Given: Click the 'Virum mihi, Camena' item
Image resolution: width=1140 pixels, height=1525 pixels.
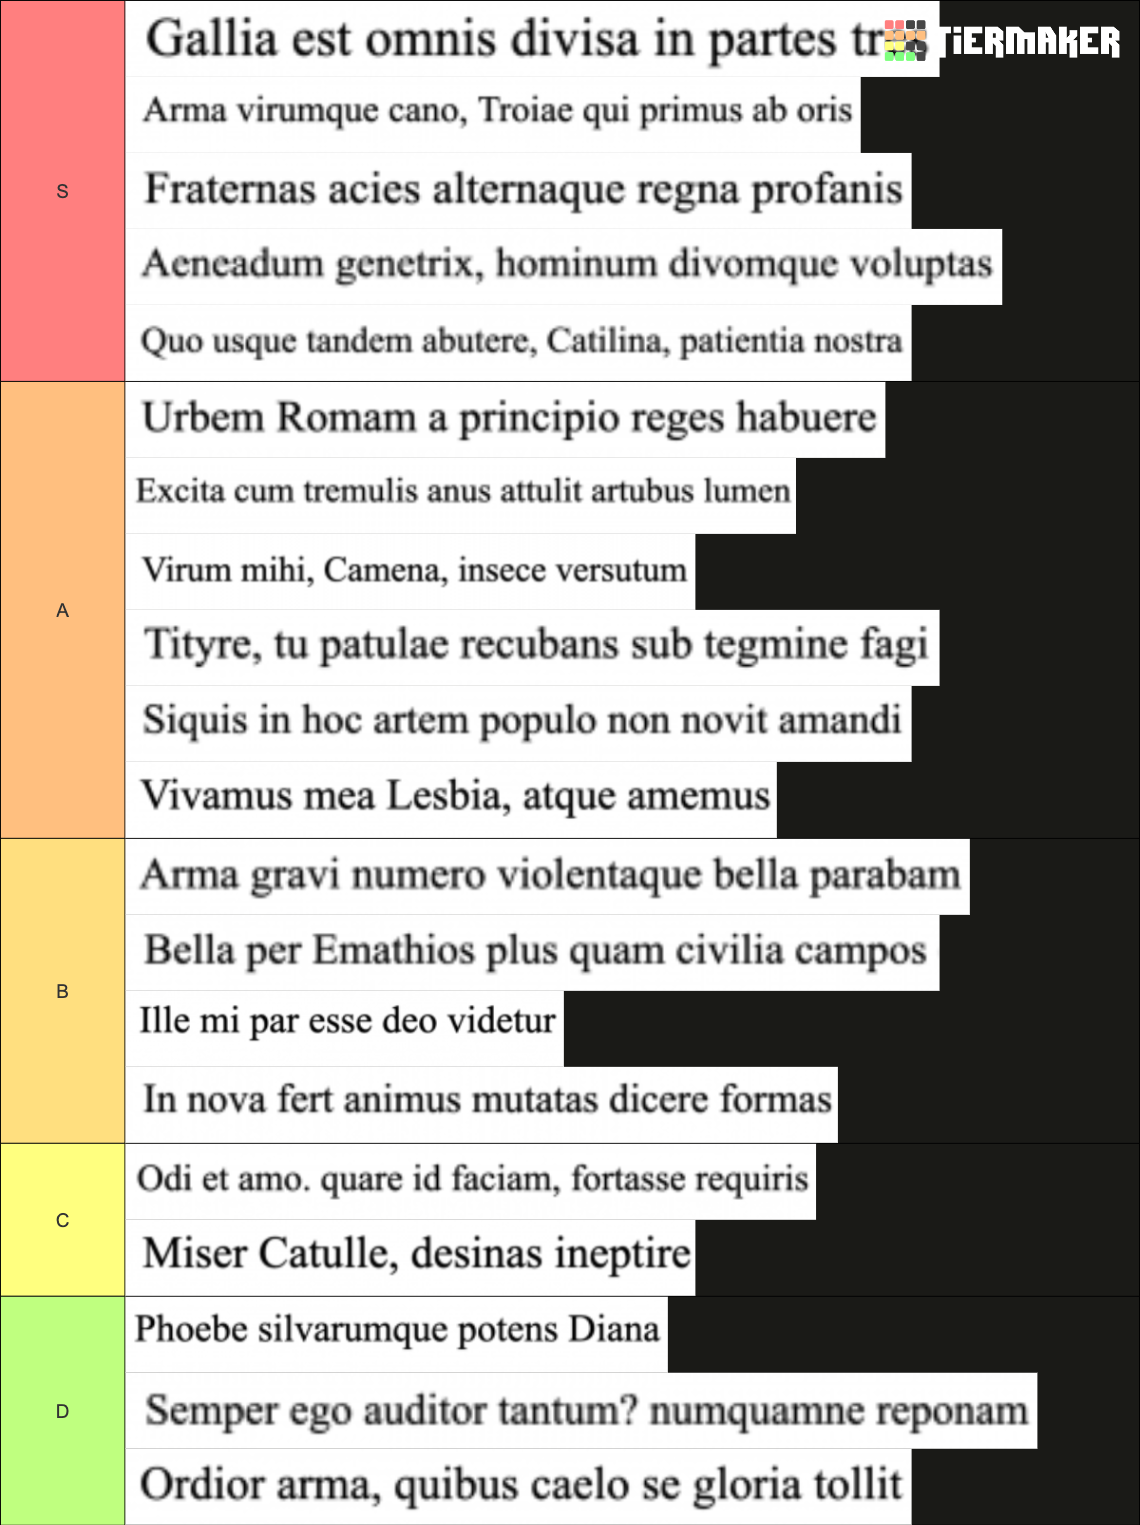Looking at the screenshot, I should [410, 572].
